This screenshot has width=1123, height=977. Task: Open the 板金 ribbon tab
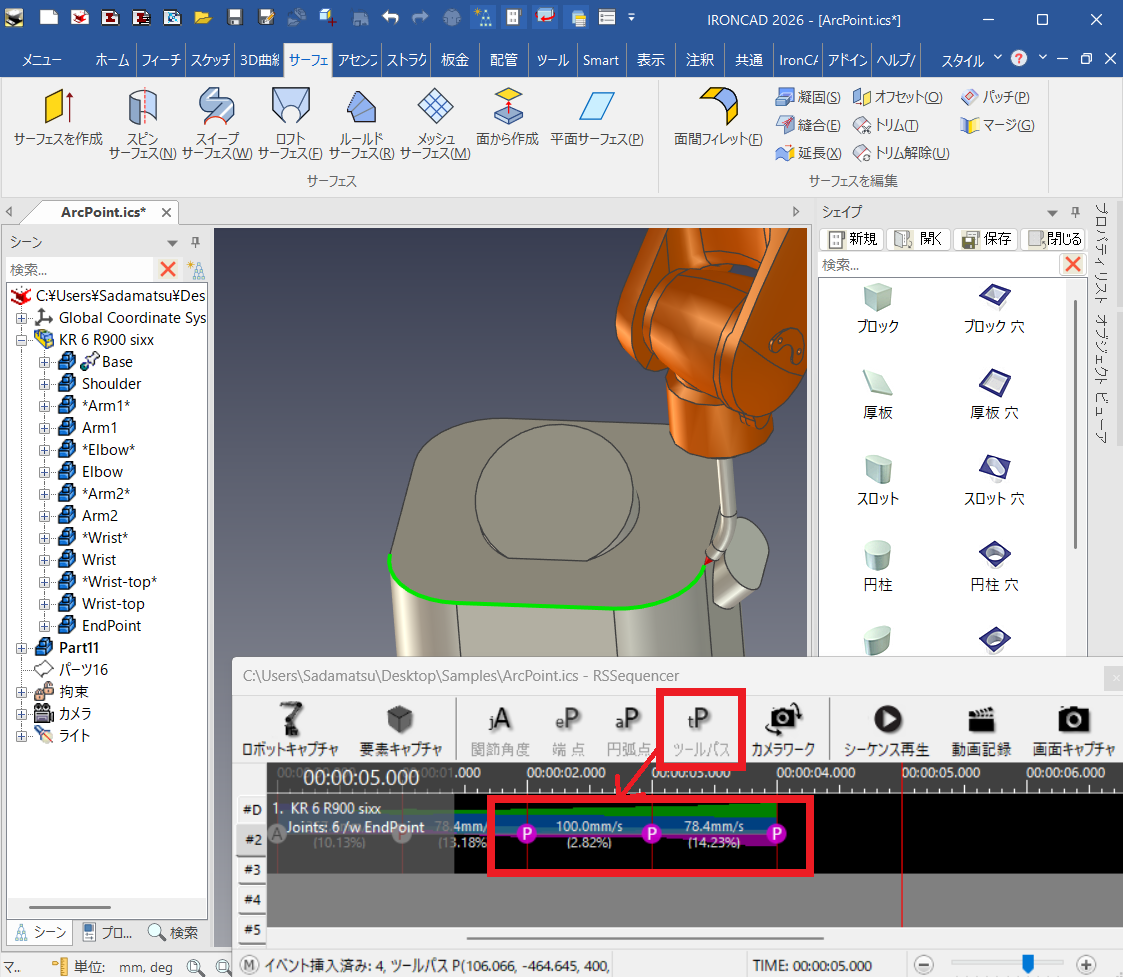[x=455, y=60]
